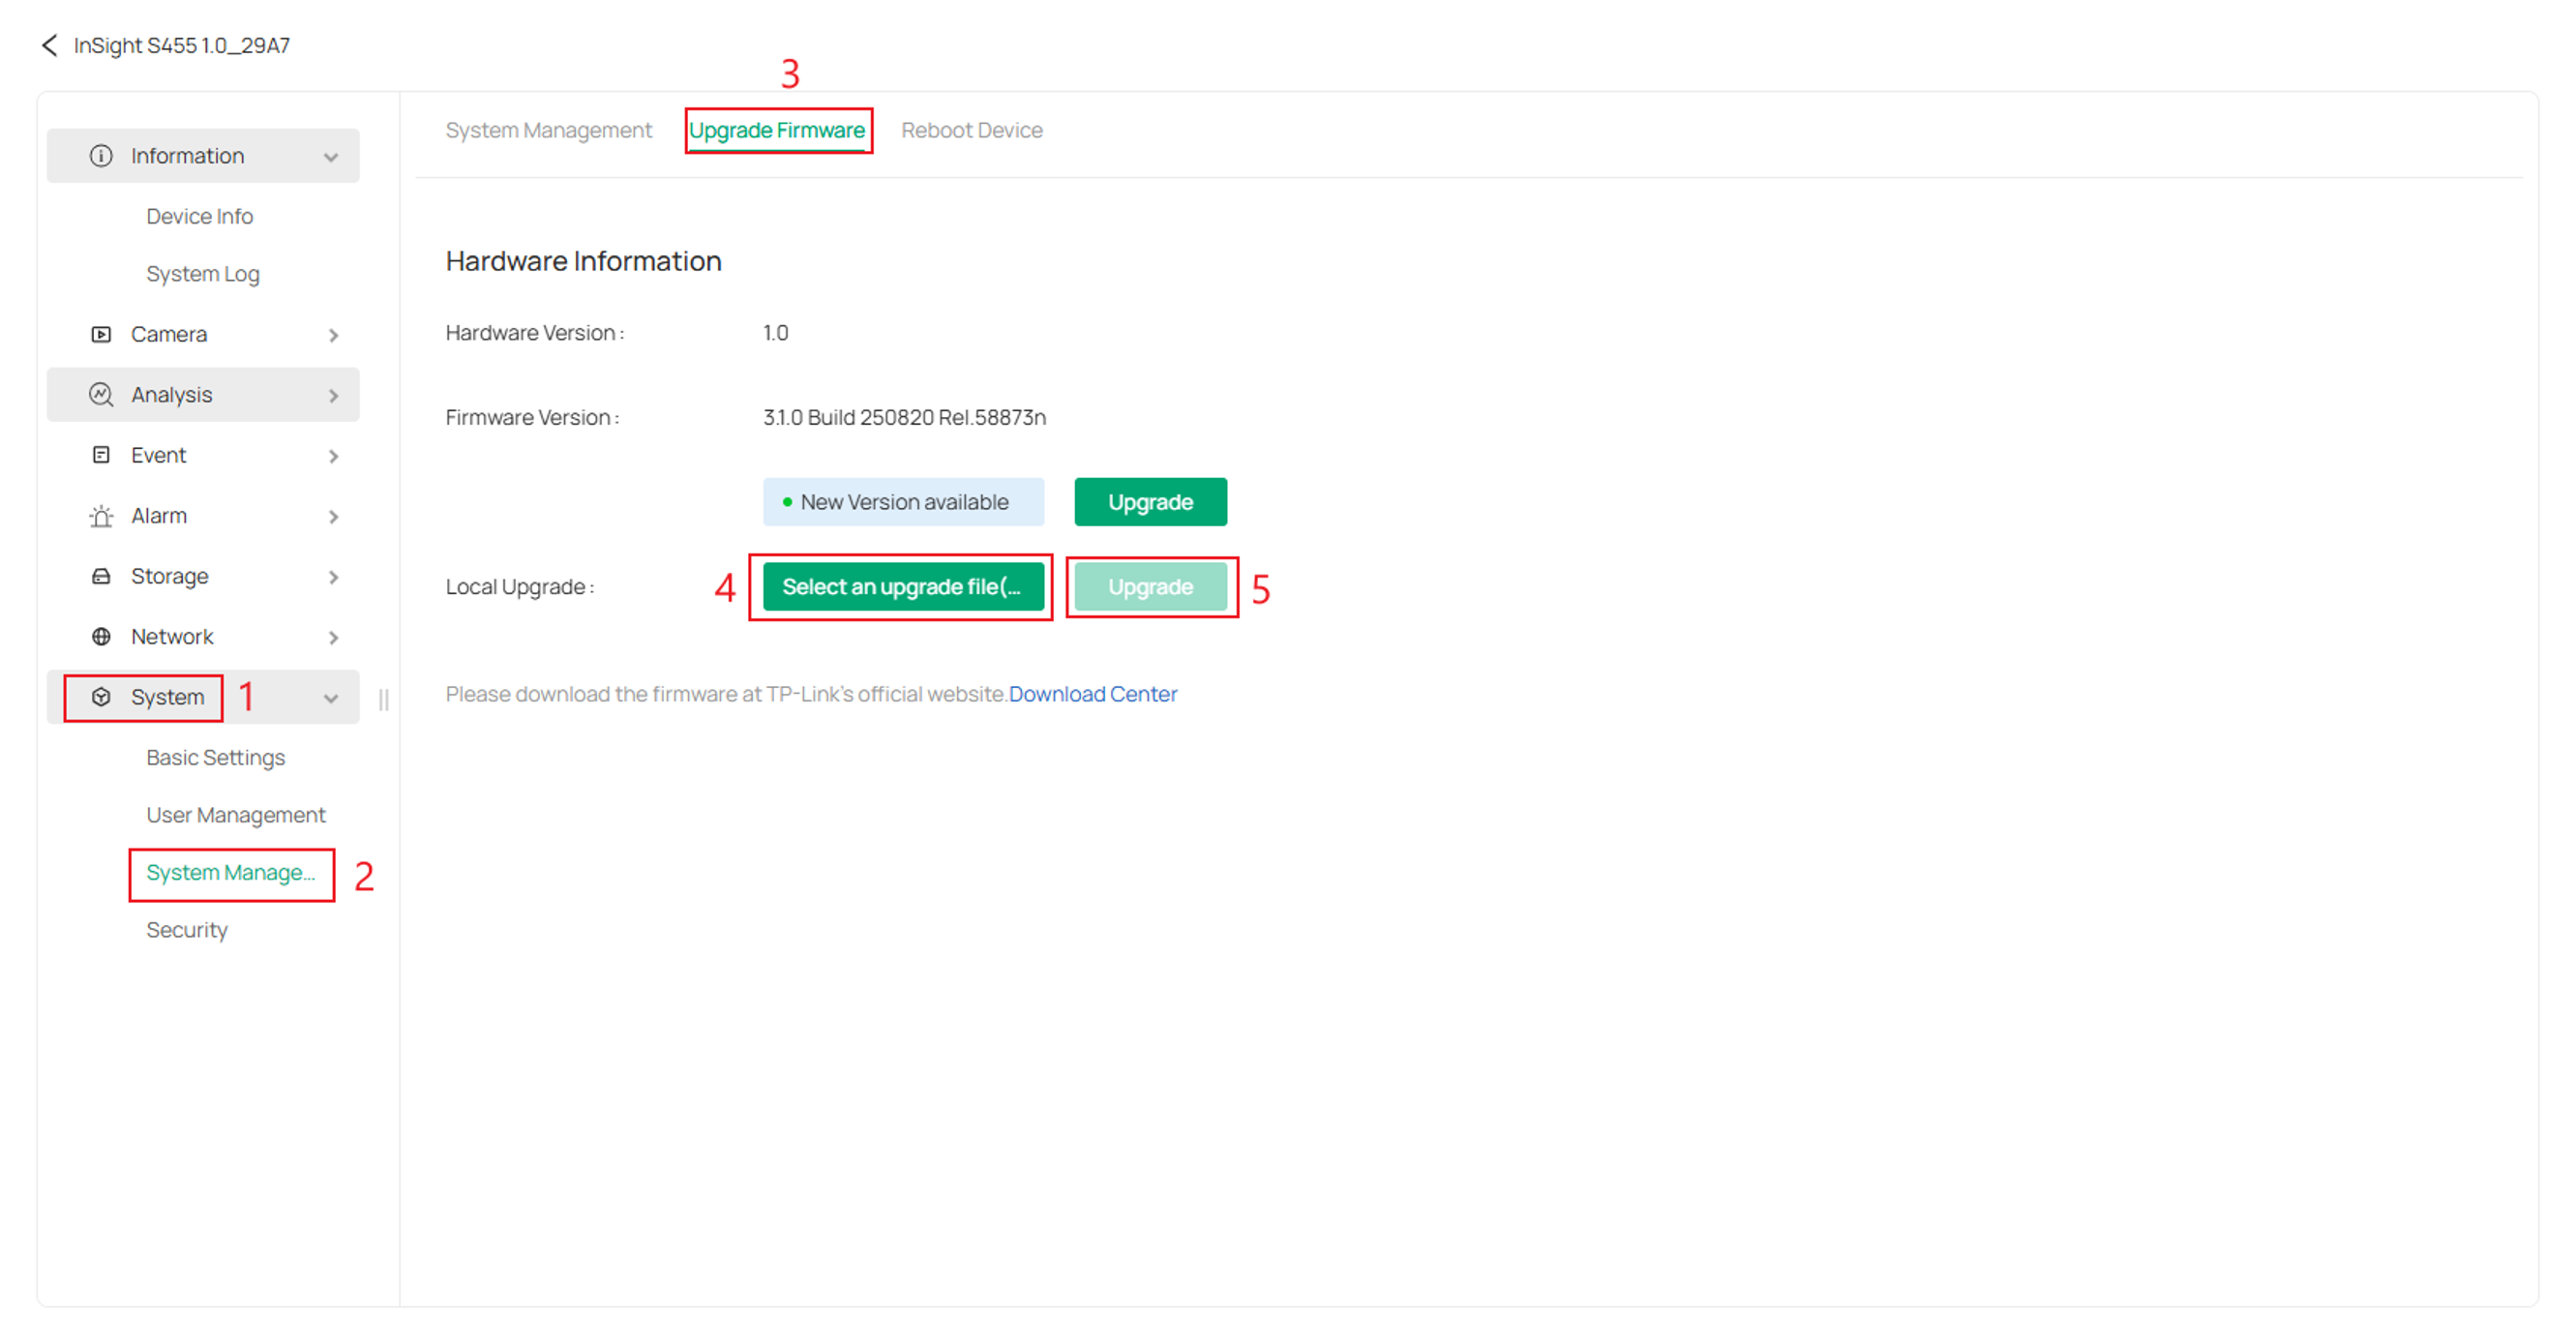Click the InSight S455 1.0_29A7 title
Image resolution: width=2576 pixels, height=1344 pixels.
(182, 45)
